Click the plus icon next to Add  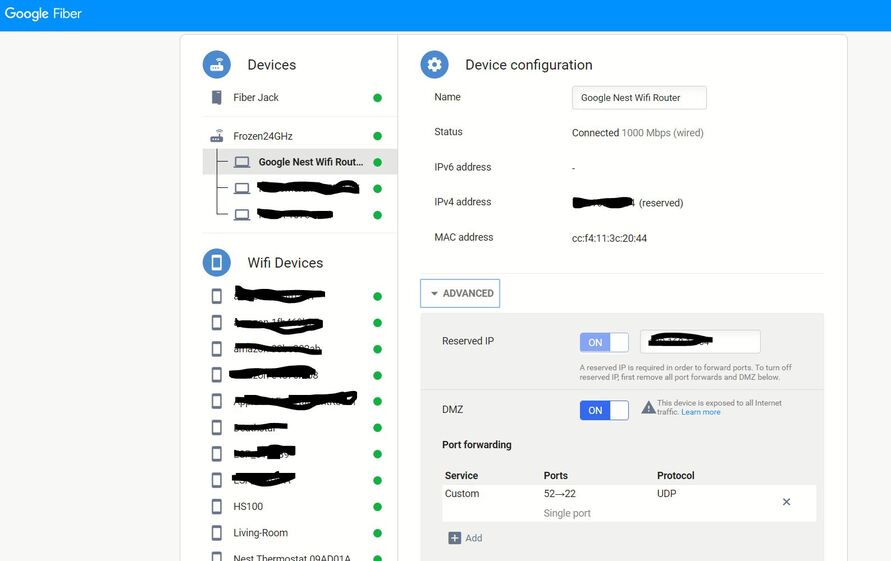click(455, 538)
